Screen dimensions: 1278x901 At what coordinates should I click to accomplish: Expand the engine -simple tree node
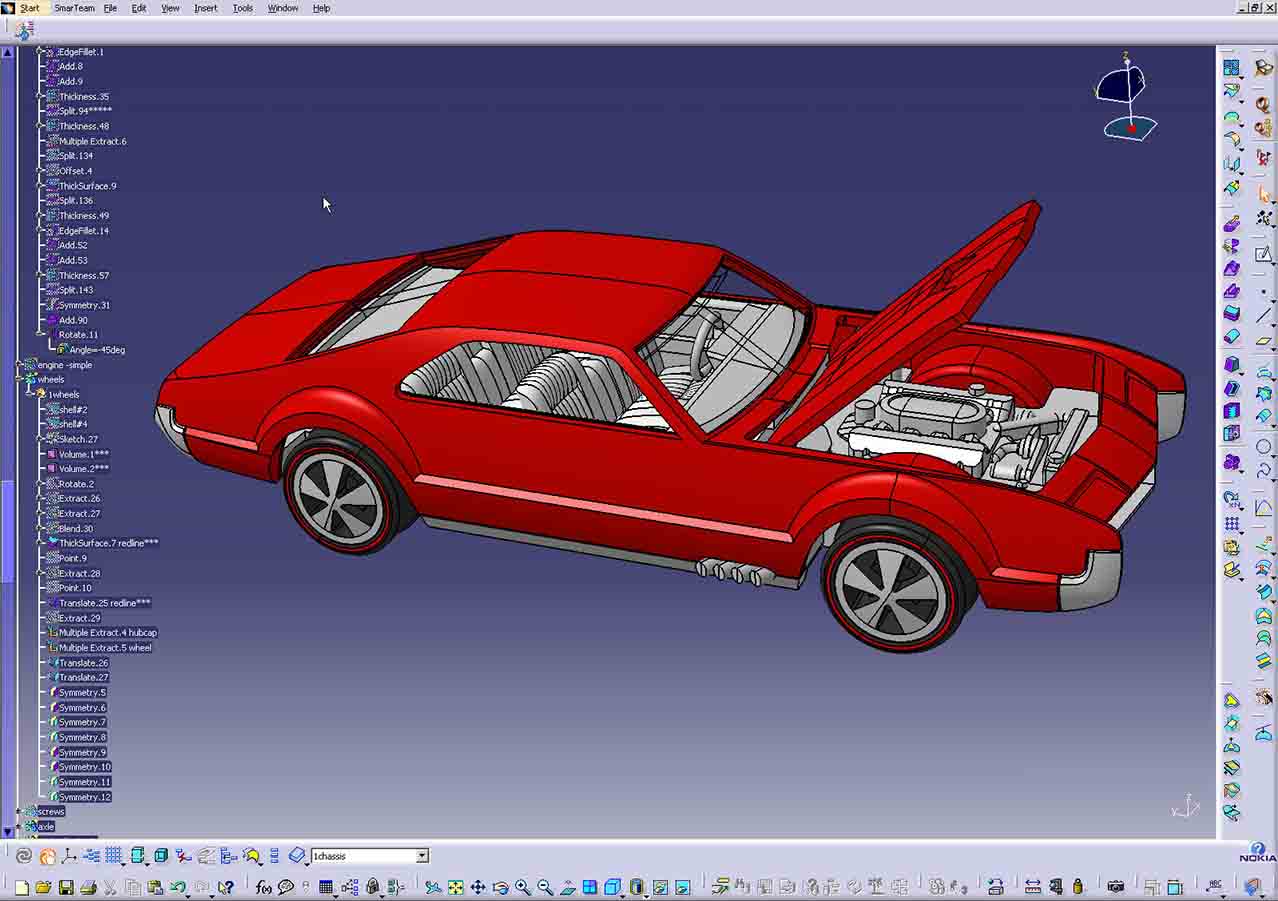18,366
